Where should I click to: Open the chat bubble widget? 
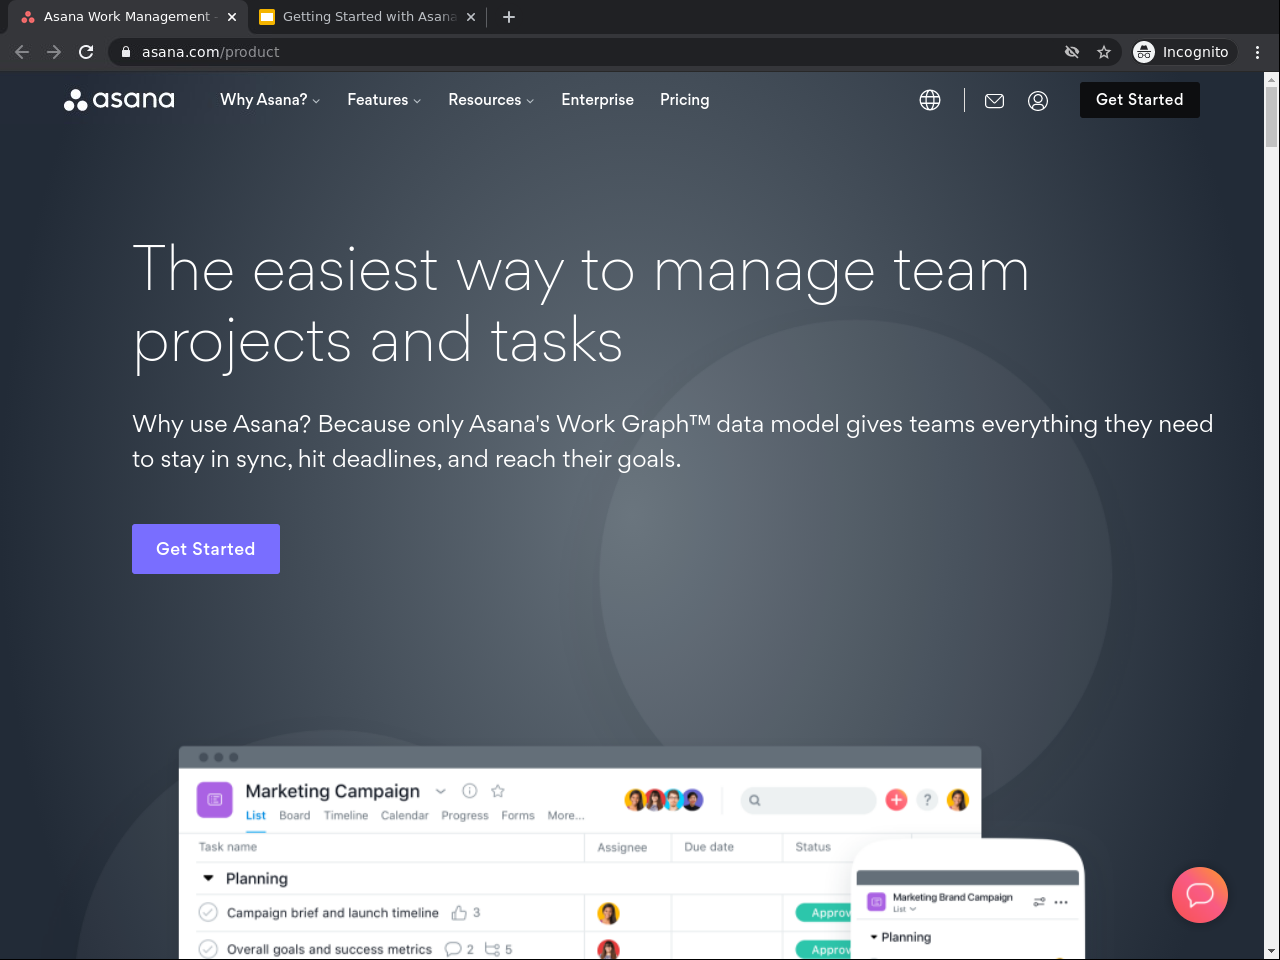pos(1200,895)
